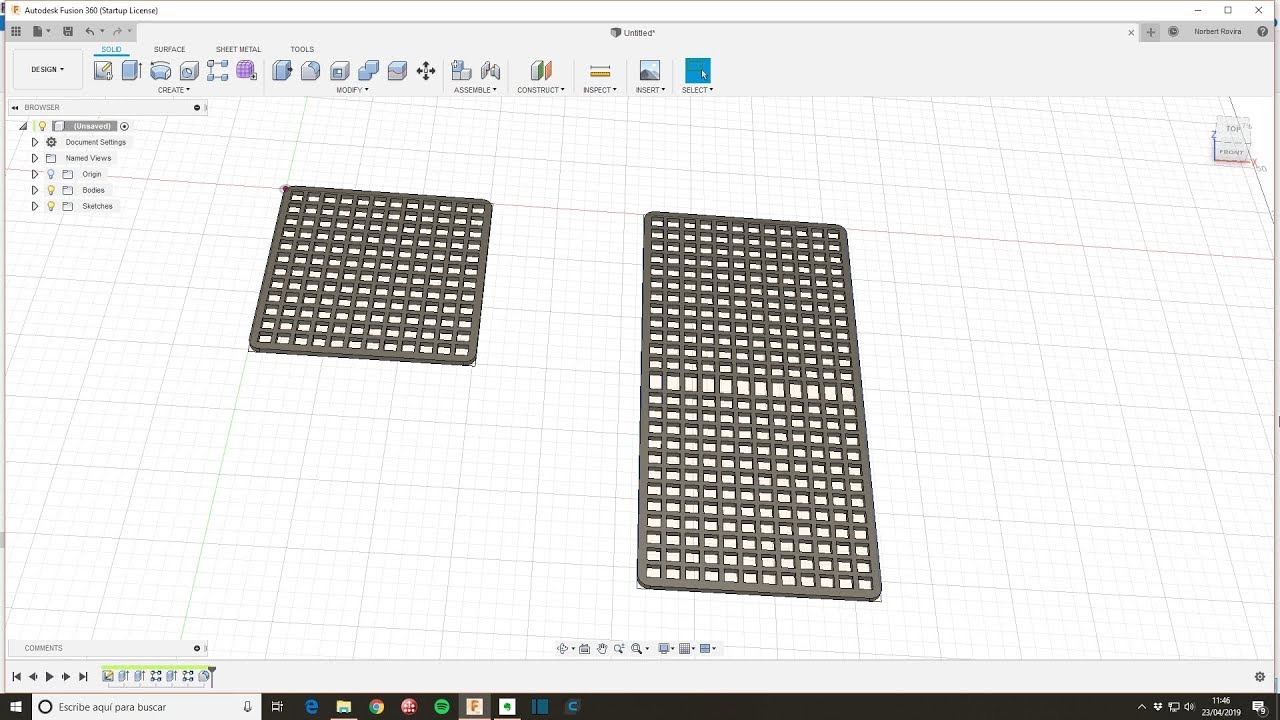1280x720 pixels.
Task: Select the Create Form tool
Action: pyautogui.click(x=246, y=70)
